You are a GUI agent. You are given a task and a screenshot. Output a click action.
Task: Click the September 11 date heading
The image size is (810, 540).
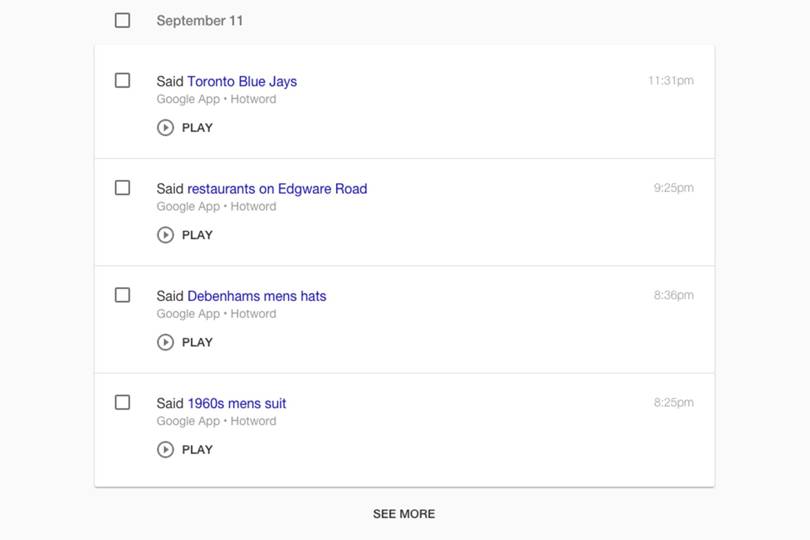pos(199,20)
